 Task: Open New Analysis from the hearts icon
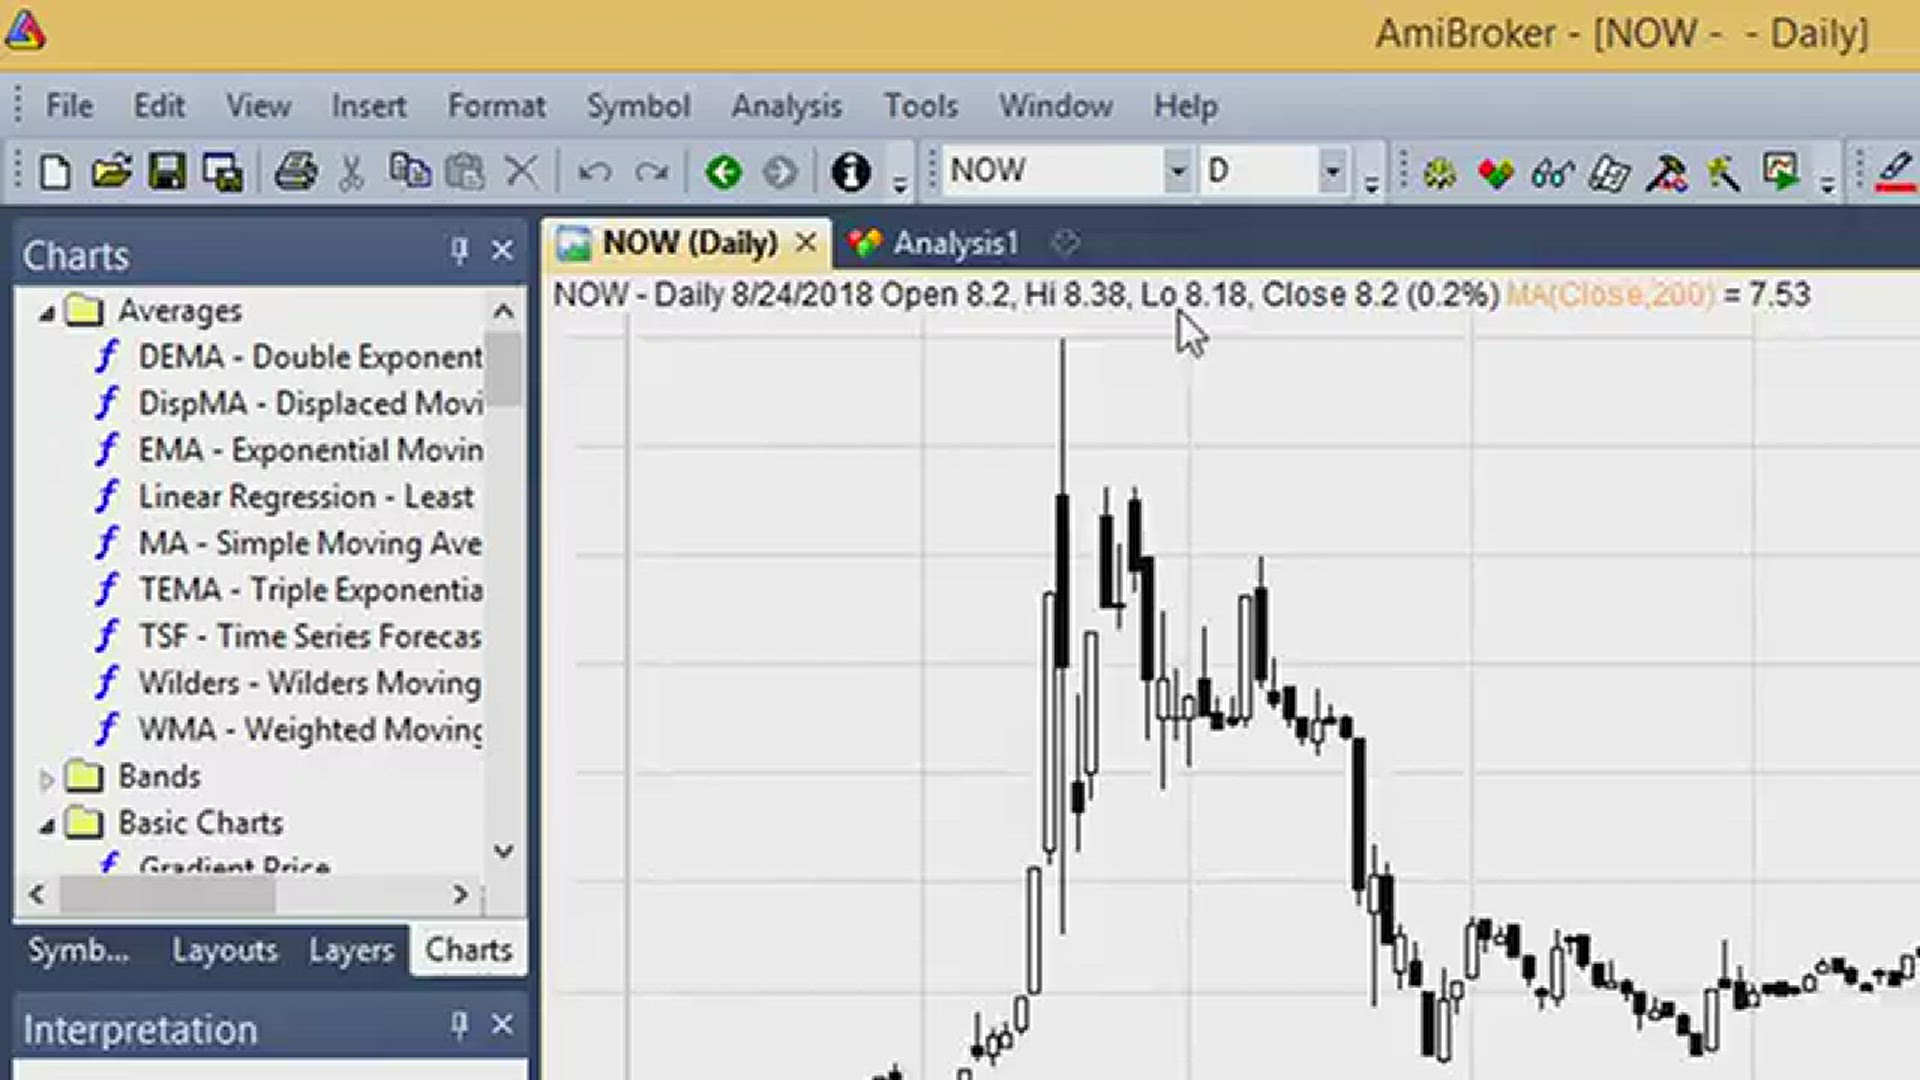pyautogui.click(x=1496, y=172)
